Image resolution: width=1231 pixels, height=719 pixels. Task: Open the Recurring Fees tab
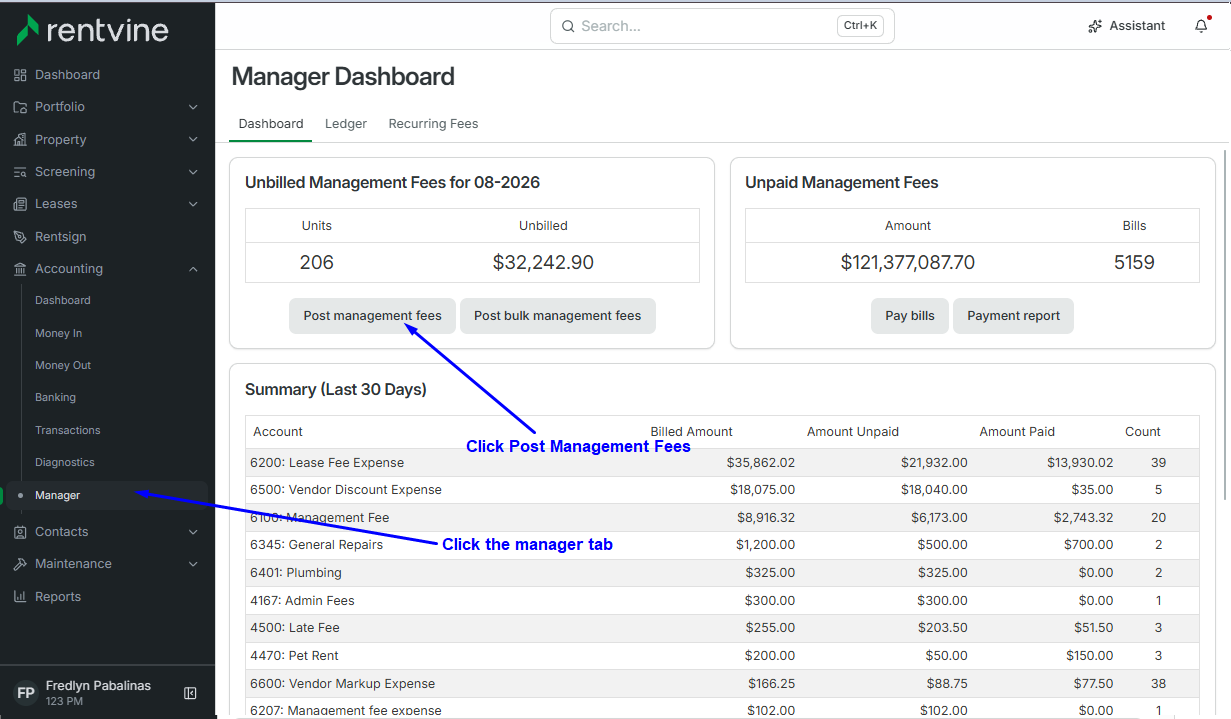(x=433, y=124)
